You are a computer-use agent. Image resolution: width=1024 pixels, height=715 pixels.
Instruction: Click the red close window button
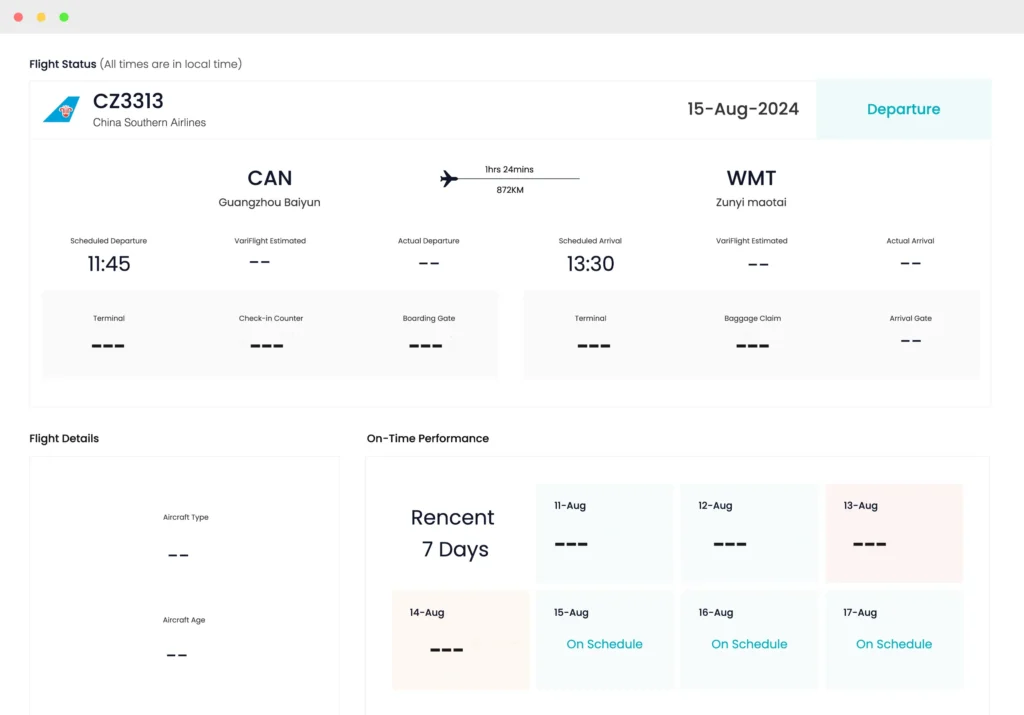click(x=18, y=17)
